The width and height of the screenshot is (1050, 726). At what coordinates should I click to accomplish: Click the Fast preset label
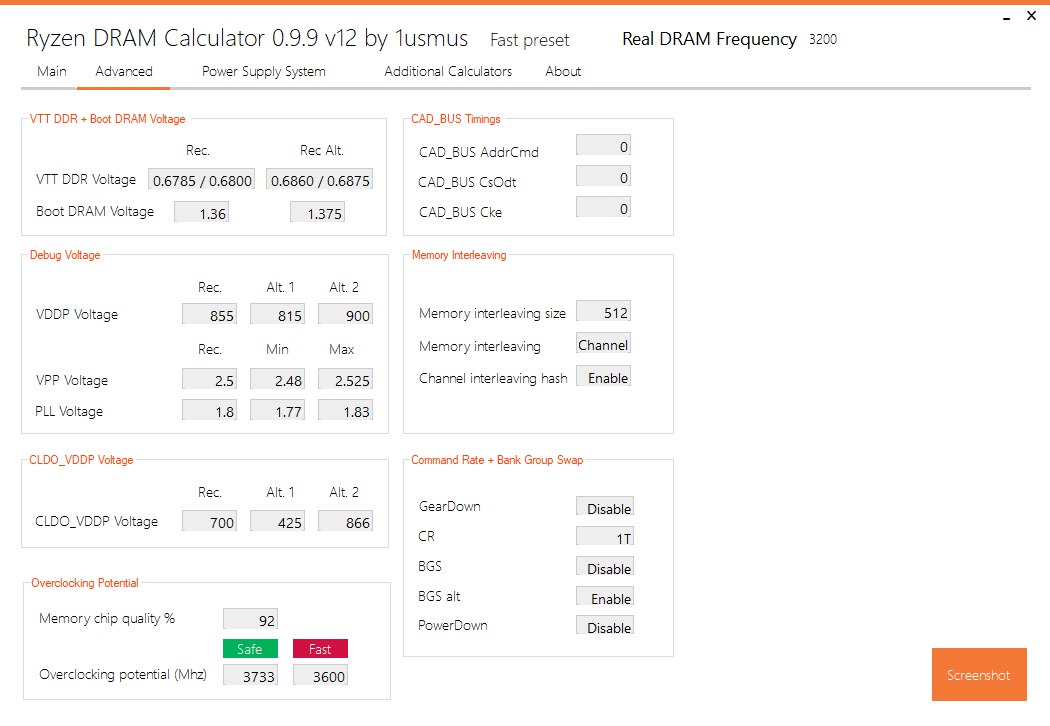tap(530, 40)
